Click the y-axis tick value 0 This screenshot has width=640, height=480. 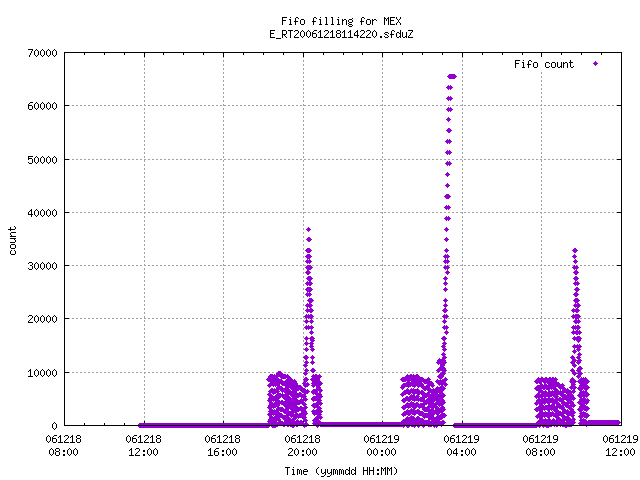tap(55, 426)
